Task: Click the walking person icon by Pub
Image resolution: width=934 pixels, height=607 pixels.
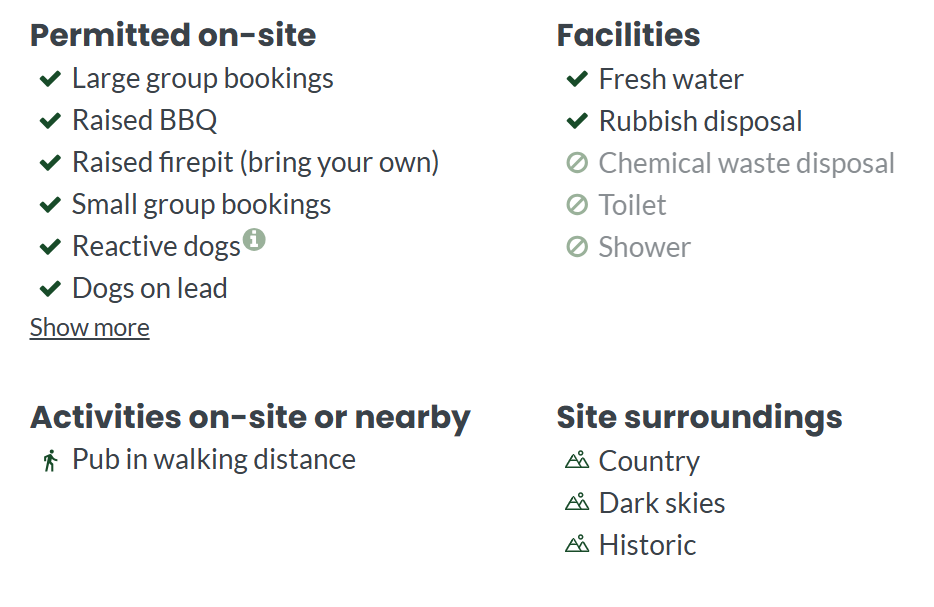Action: 51,460
